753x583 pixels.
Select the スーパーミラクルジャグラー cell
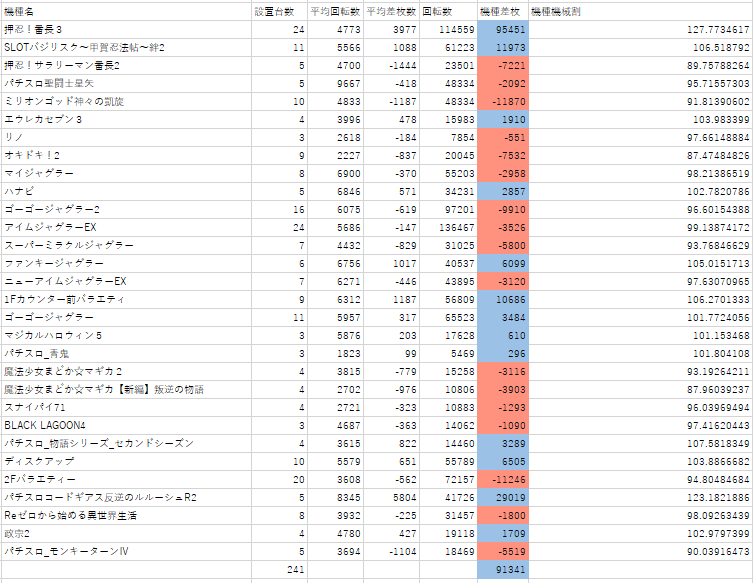(x=126, y=246)
